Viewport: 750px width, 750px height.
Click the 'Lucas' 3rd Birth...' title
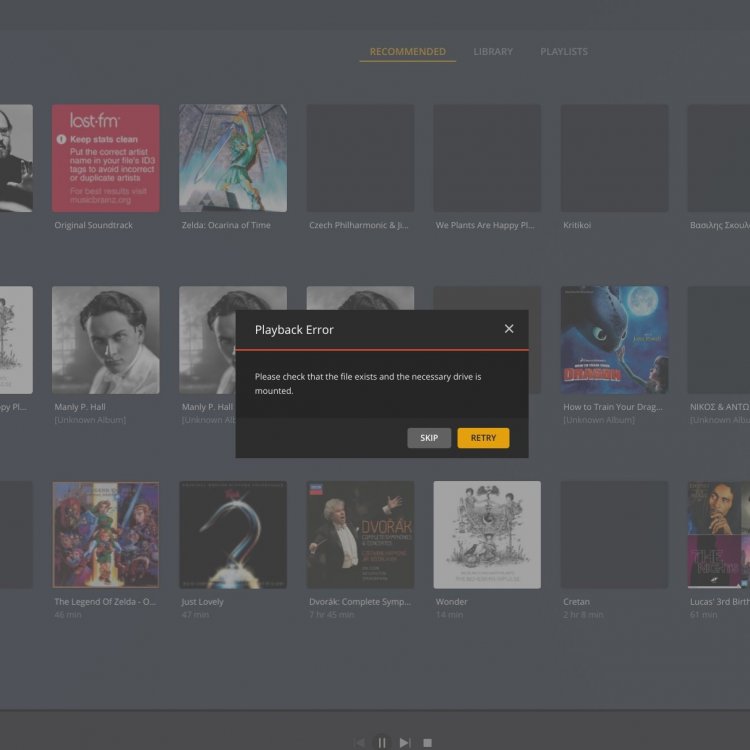[720, 602]
